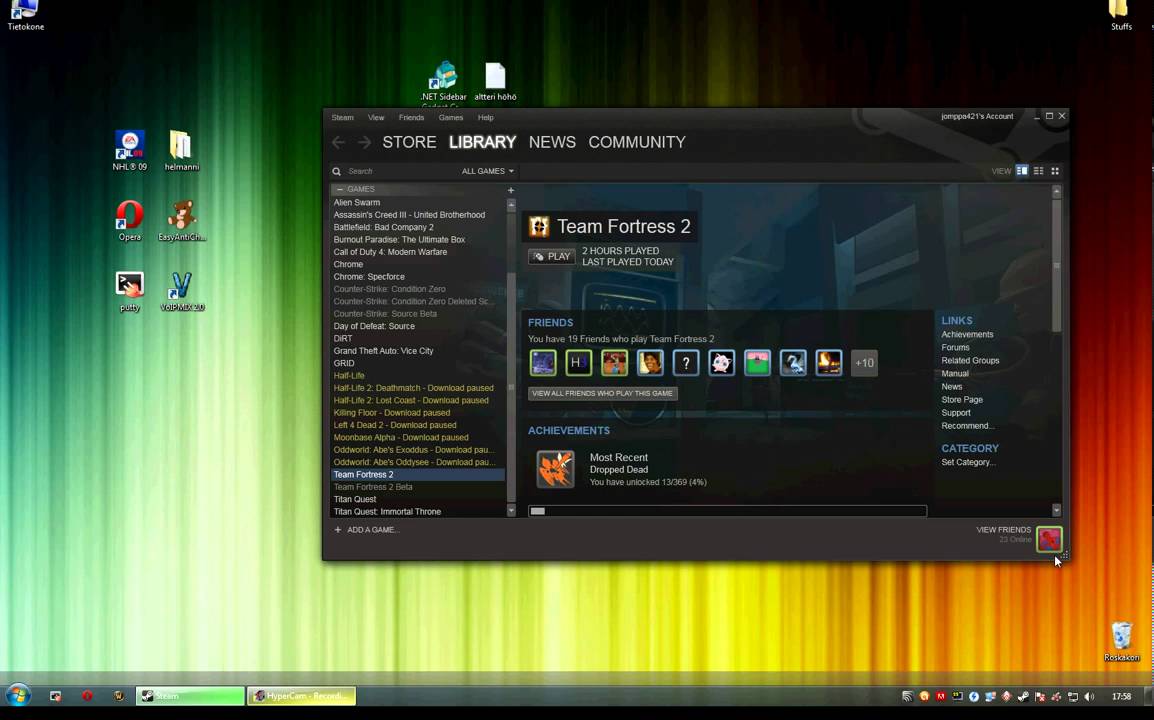Click VIEW FRIENDS text

pos(1003,530)
